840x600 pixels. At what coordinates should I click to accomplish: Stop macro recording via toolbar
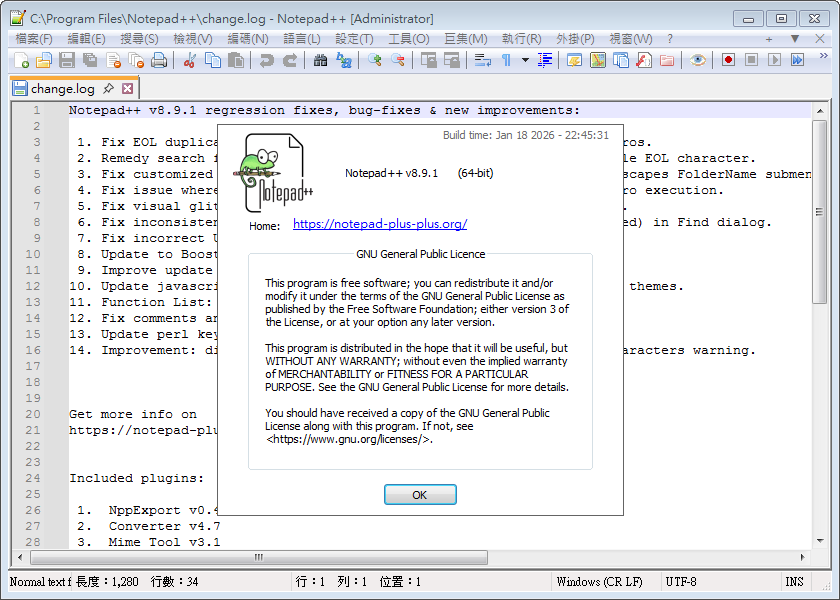pyautogui.click(x=752, y=60)
